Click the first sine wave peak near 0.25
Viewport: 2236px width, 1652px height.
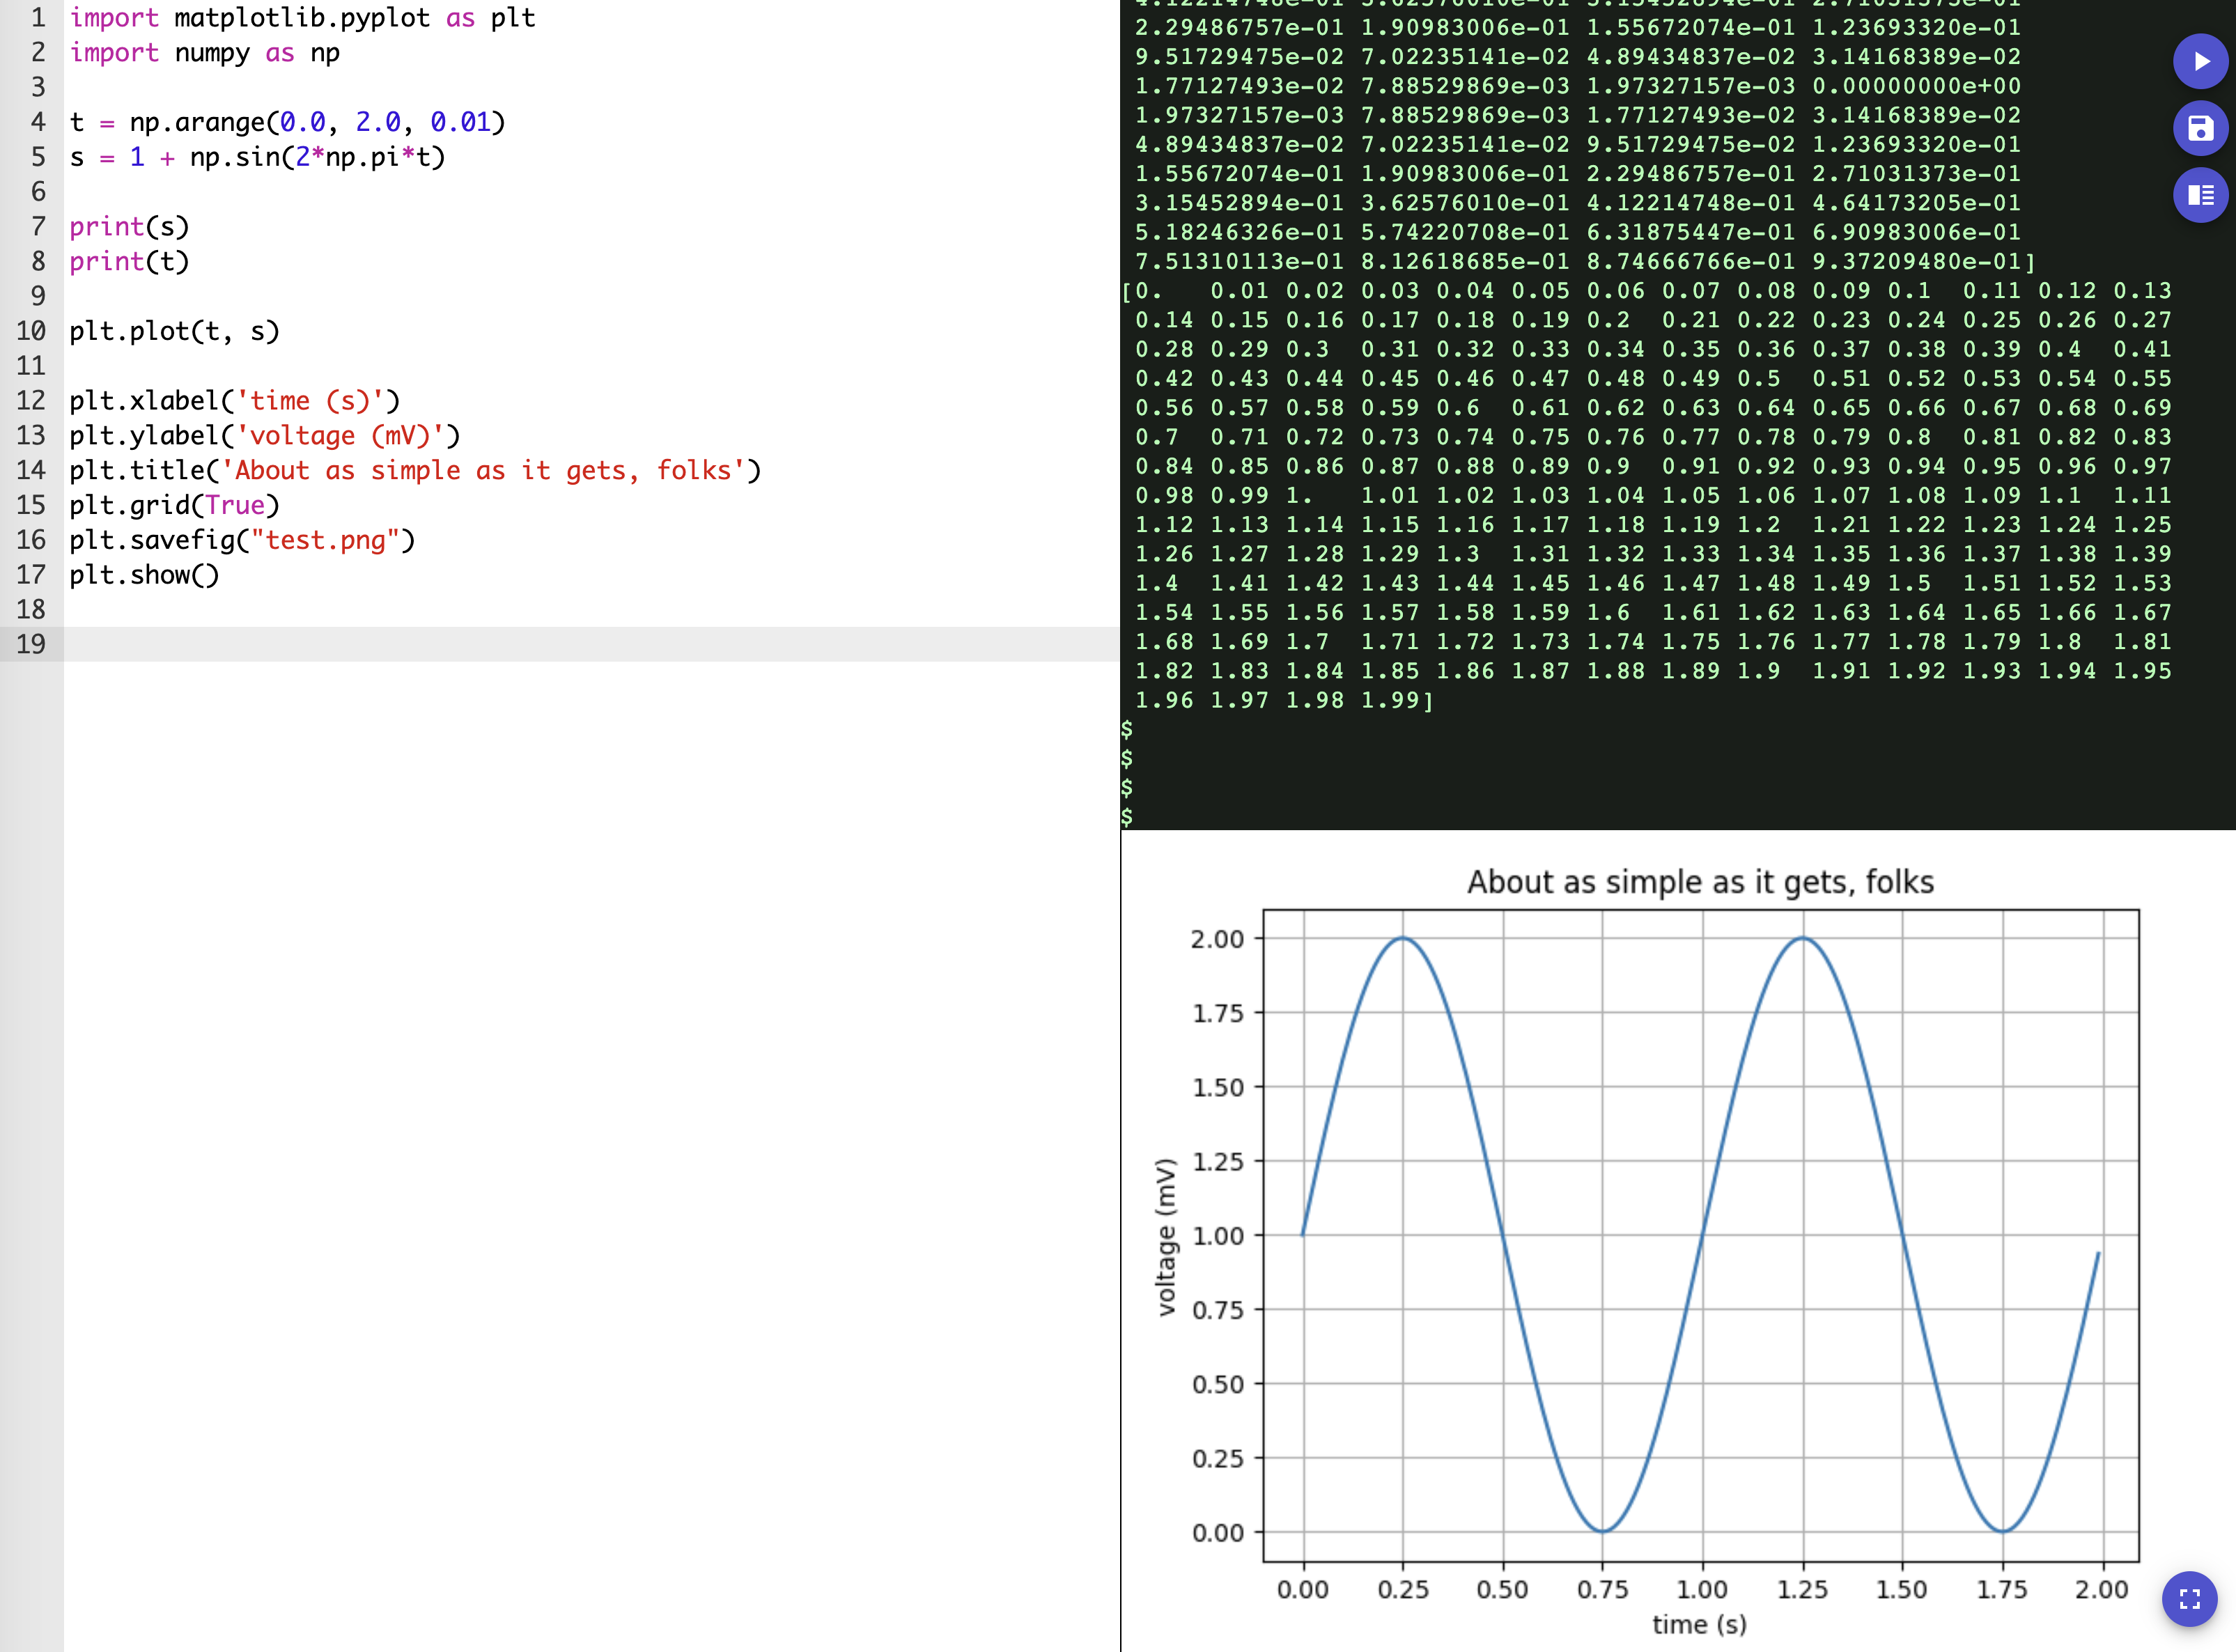point(1403,938)
